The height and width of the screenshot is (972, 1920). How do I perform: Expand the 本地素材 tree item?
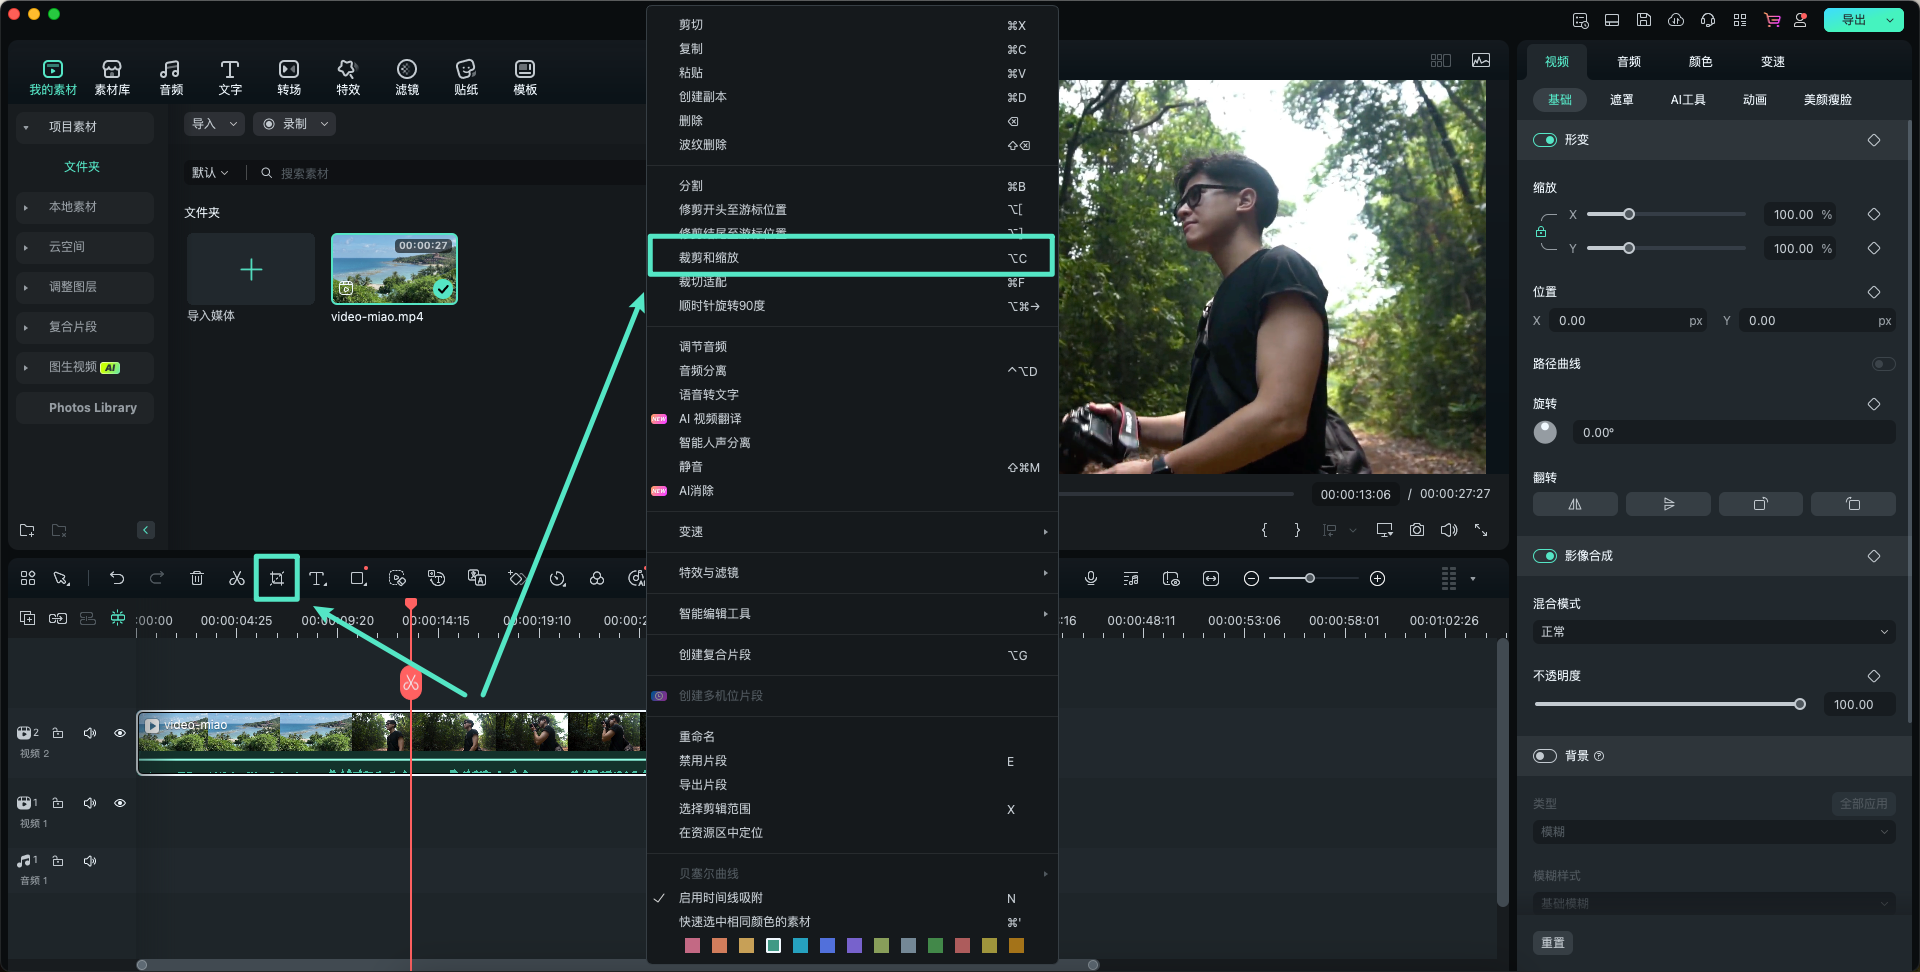click(x=26, y=207)
